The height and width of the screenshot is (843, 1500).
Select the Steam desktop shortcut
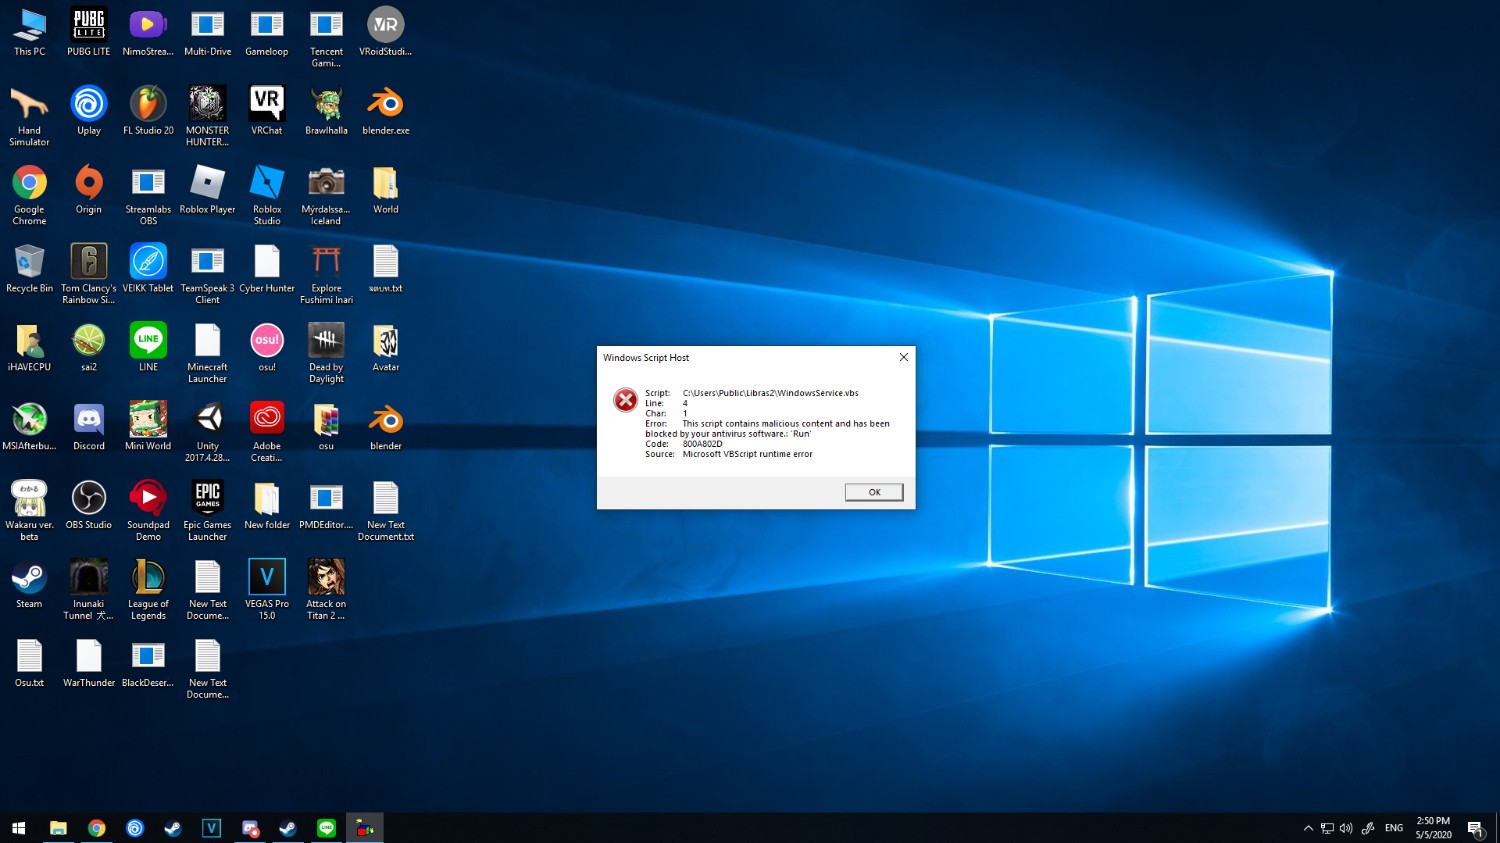29,585
